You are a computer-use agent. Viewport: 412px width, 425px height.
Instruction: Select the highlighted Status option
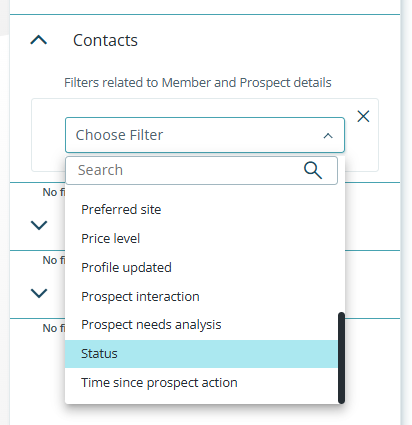point(201,354)
